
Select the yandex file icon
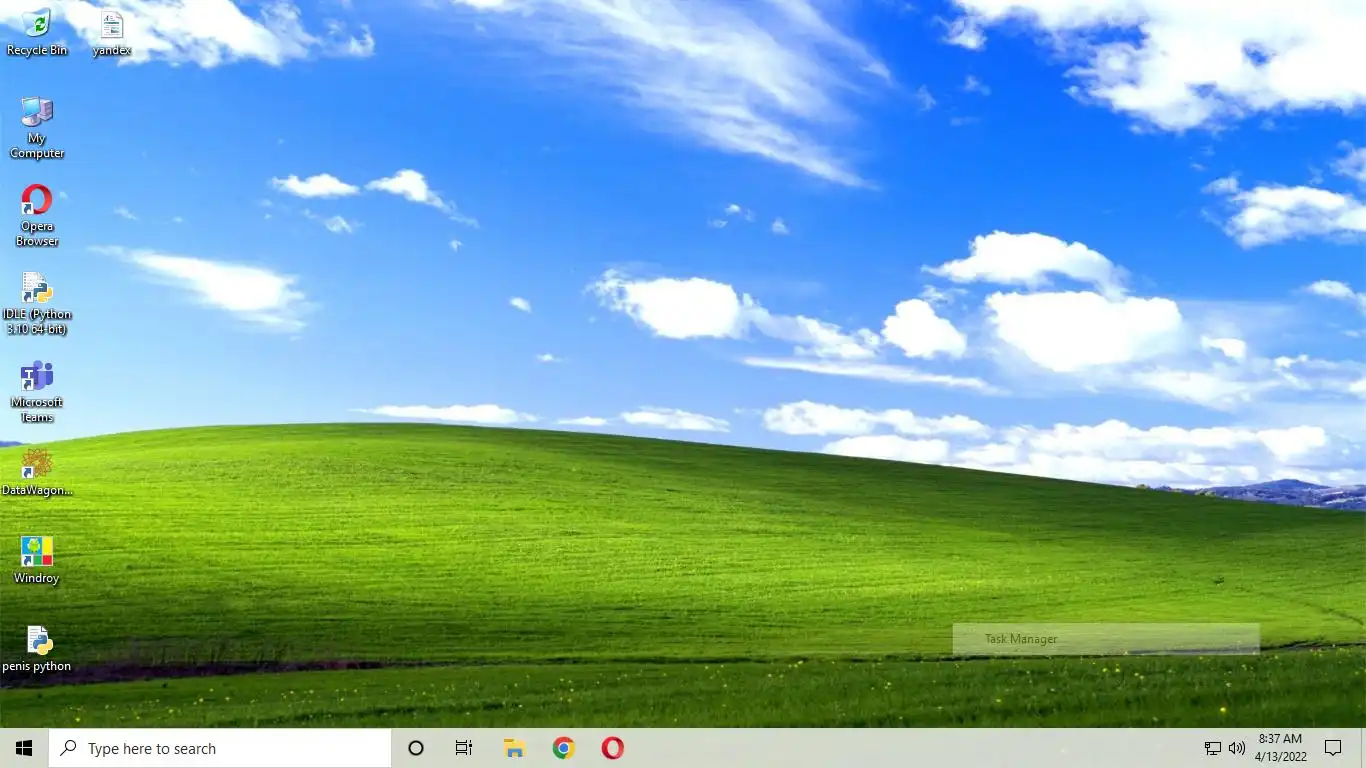pos(112,32)
